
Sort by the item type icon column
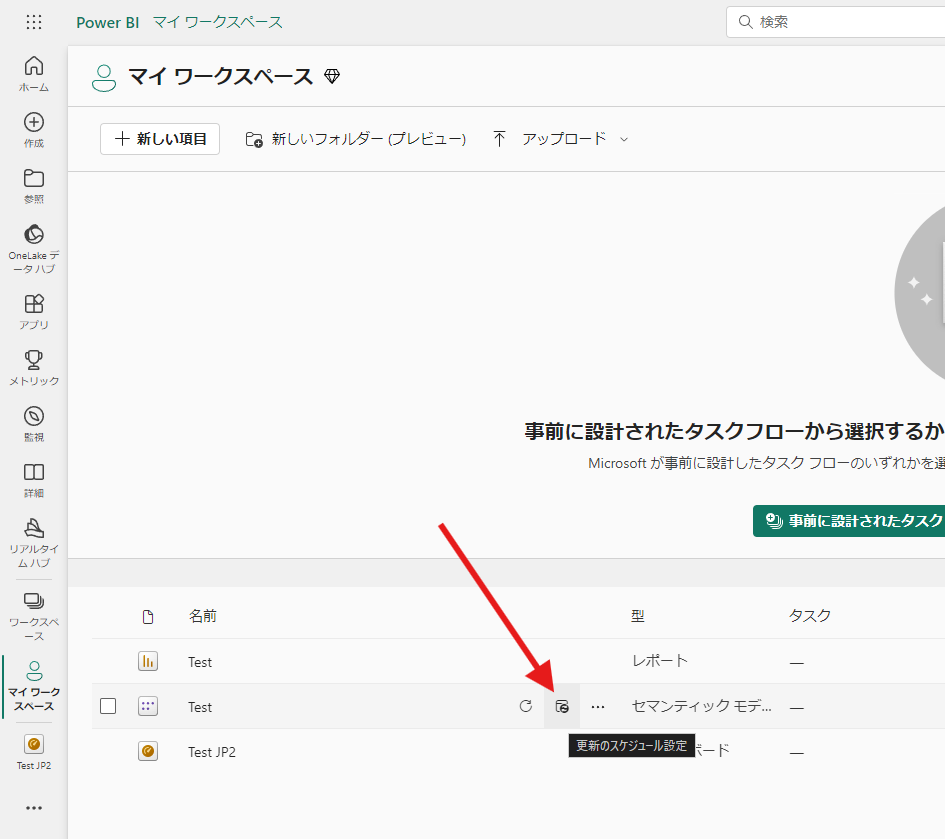(148, 617)
